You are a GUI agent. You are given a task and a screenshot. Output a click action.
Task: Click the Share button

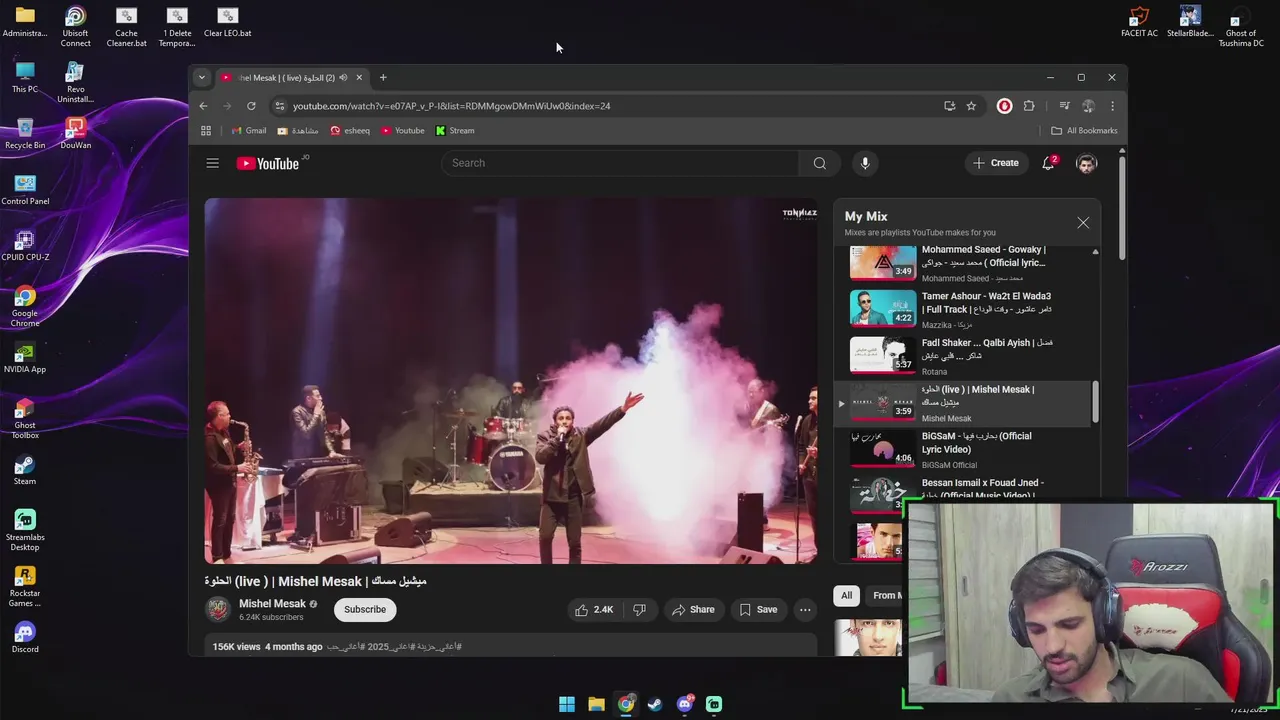(693, 609)
